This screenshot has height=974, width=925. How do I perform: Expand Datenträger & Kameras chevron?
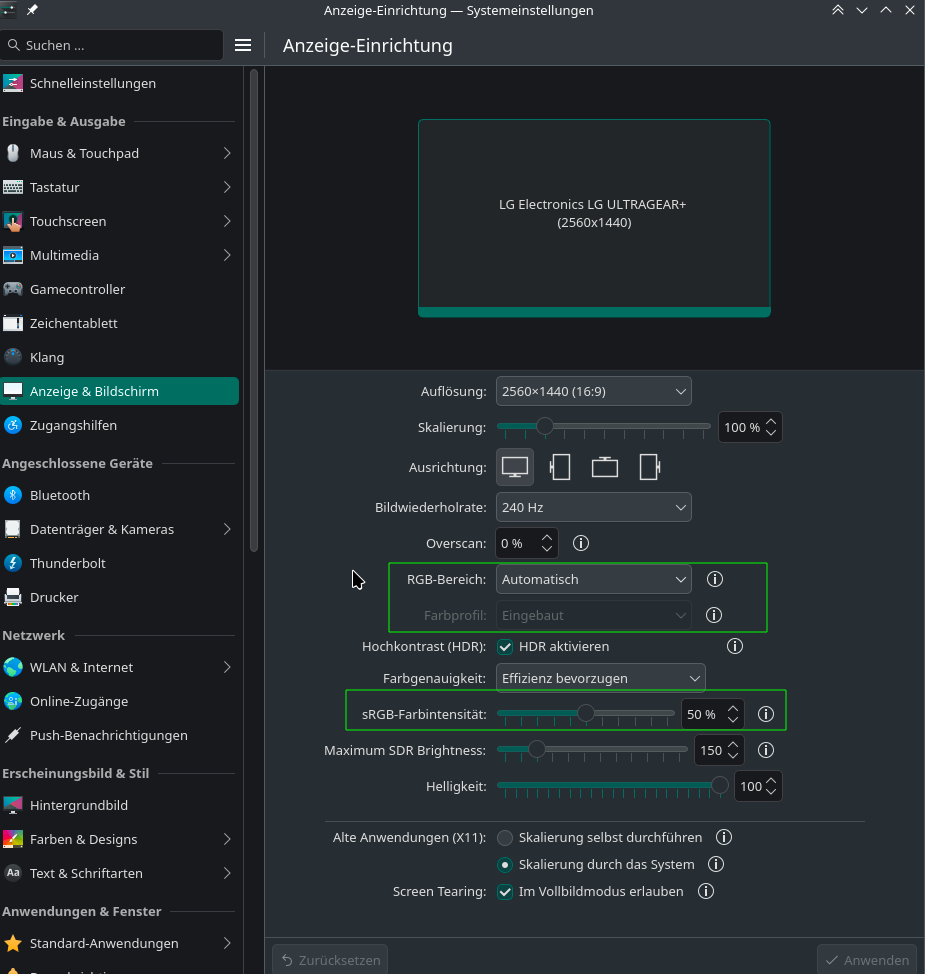pos(227,529)
